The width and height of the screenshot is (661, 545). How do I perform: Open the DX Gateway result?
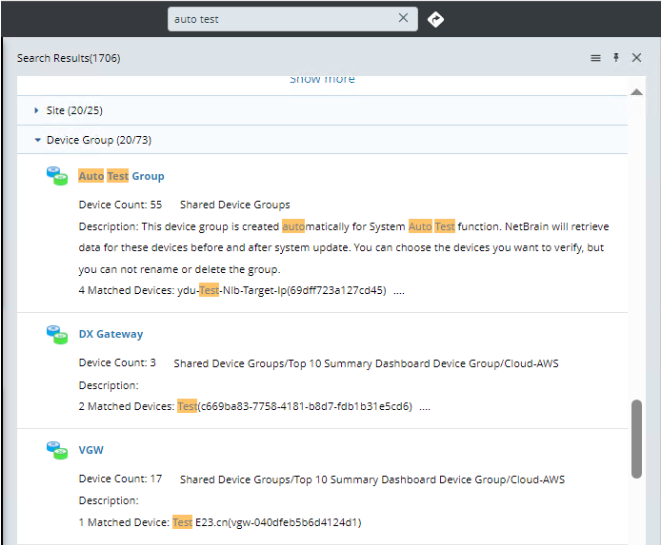(x=110, y=334)
